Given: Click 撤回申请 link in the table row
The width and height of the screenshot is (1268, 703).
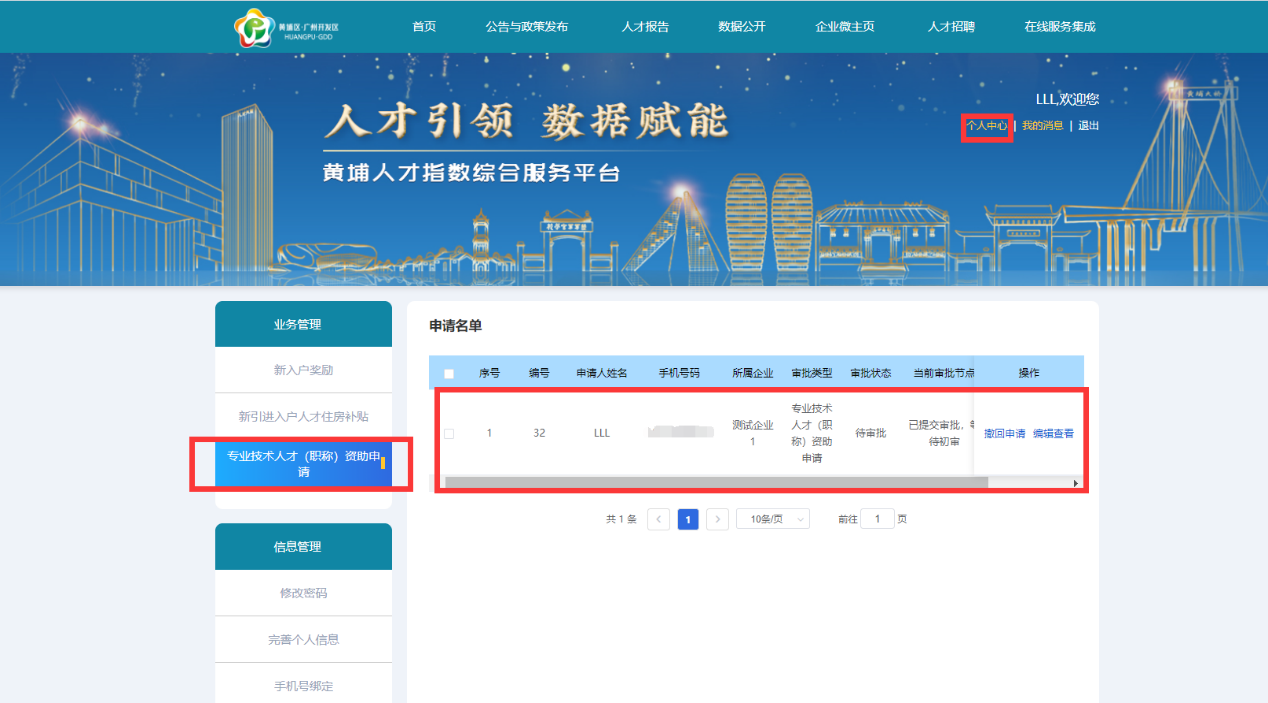Looking at the screenshot, I should 1004,433.
